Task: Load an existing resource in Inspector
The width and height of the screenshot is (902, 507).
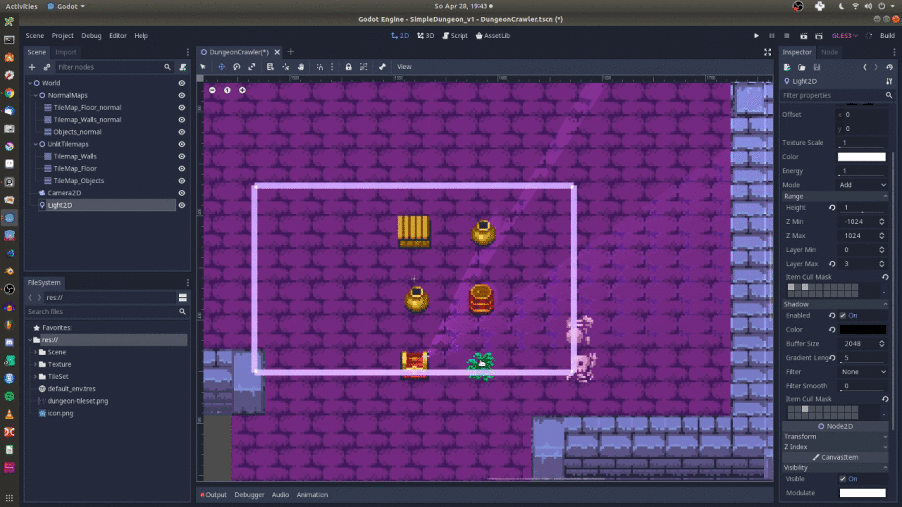Action: pyautogui.click(x=802, y=67)
